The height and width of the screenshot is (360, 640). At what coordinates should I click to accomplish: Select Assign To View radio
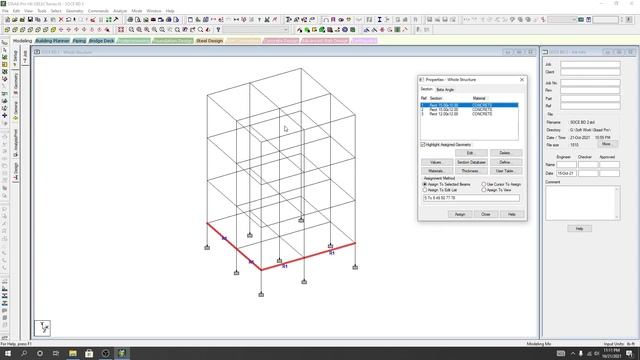point(484,190)
